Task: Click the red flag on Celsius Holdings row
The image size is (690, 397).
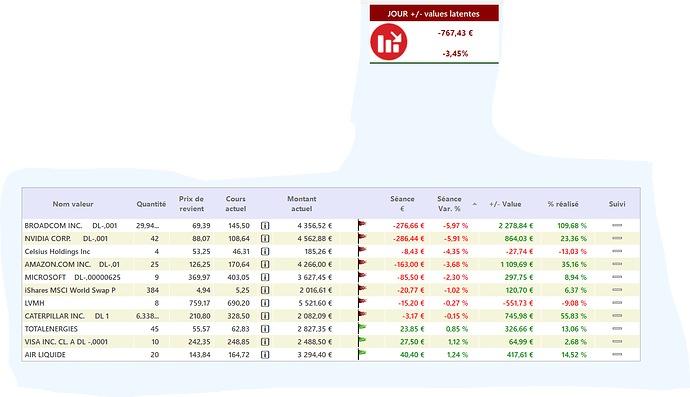Action: click(x=362, y=250)
